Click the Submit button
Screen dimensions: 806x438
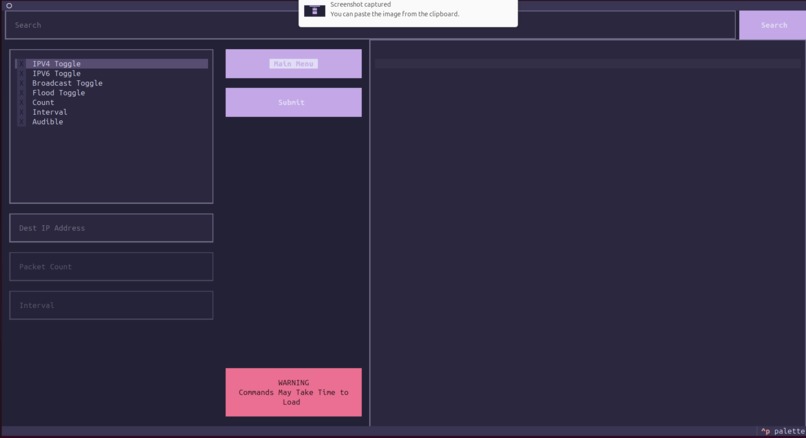click(294, 102)
